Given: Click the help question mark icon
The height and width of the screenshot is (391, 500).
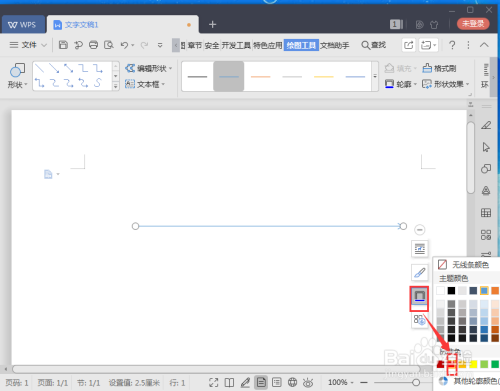Looking at the screenshot, I should [x=452, y=45].
